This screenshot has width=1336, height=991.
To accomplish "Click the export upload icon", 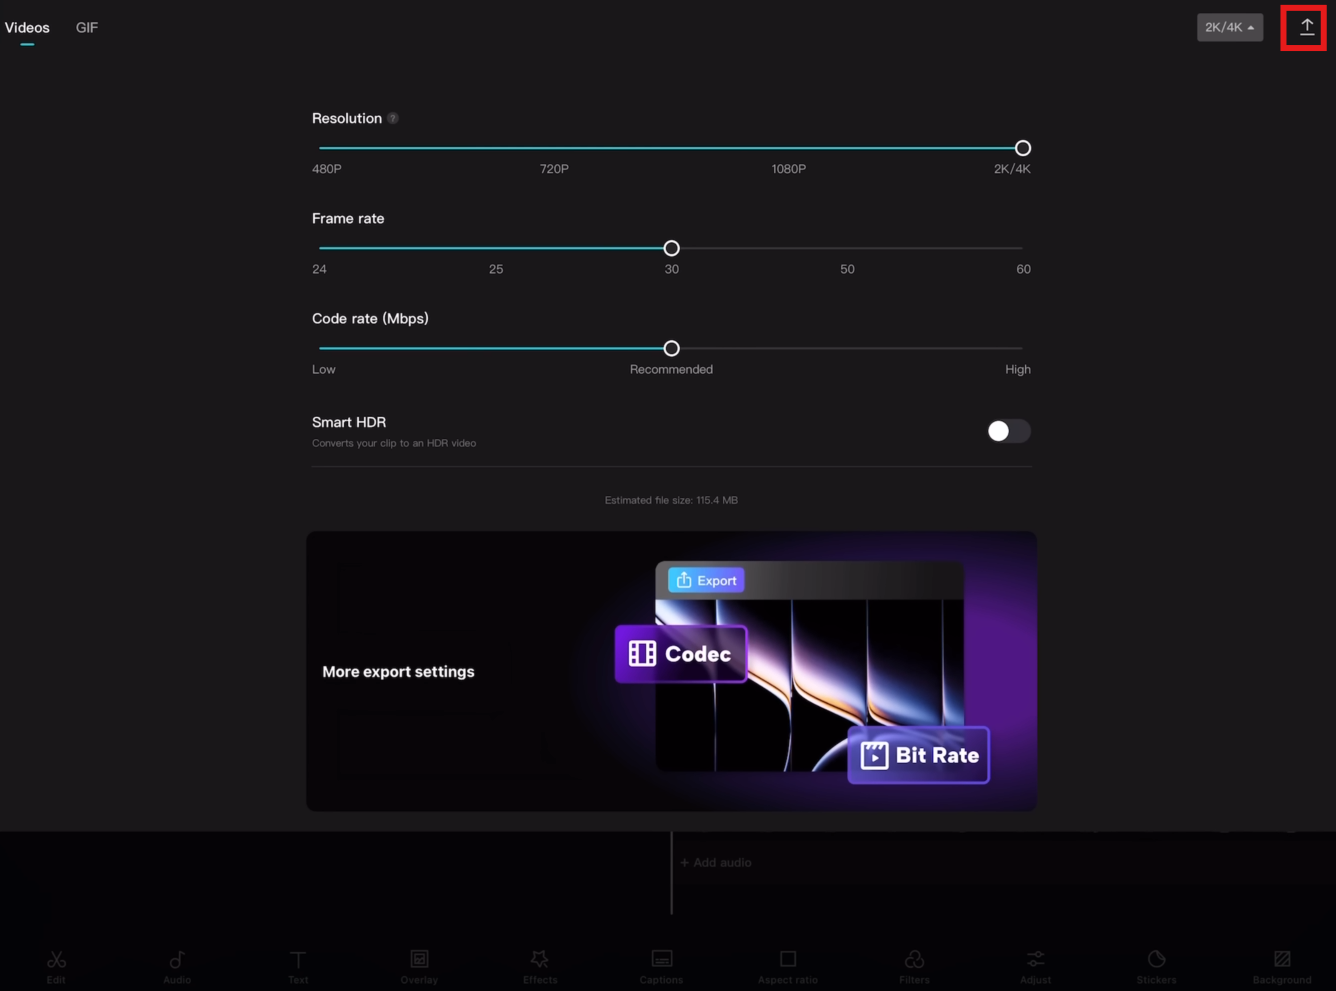I will pos(1303,27).
